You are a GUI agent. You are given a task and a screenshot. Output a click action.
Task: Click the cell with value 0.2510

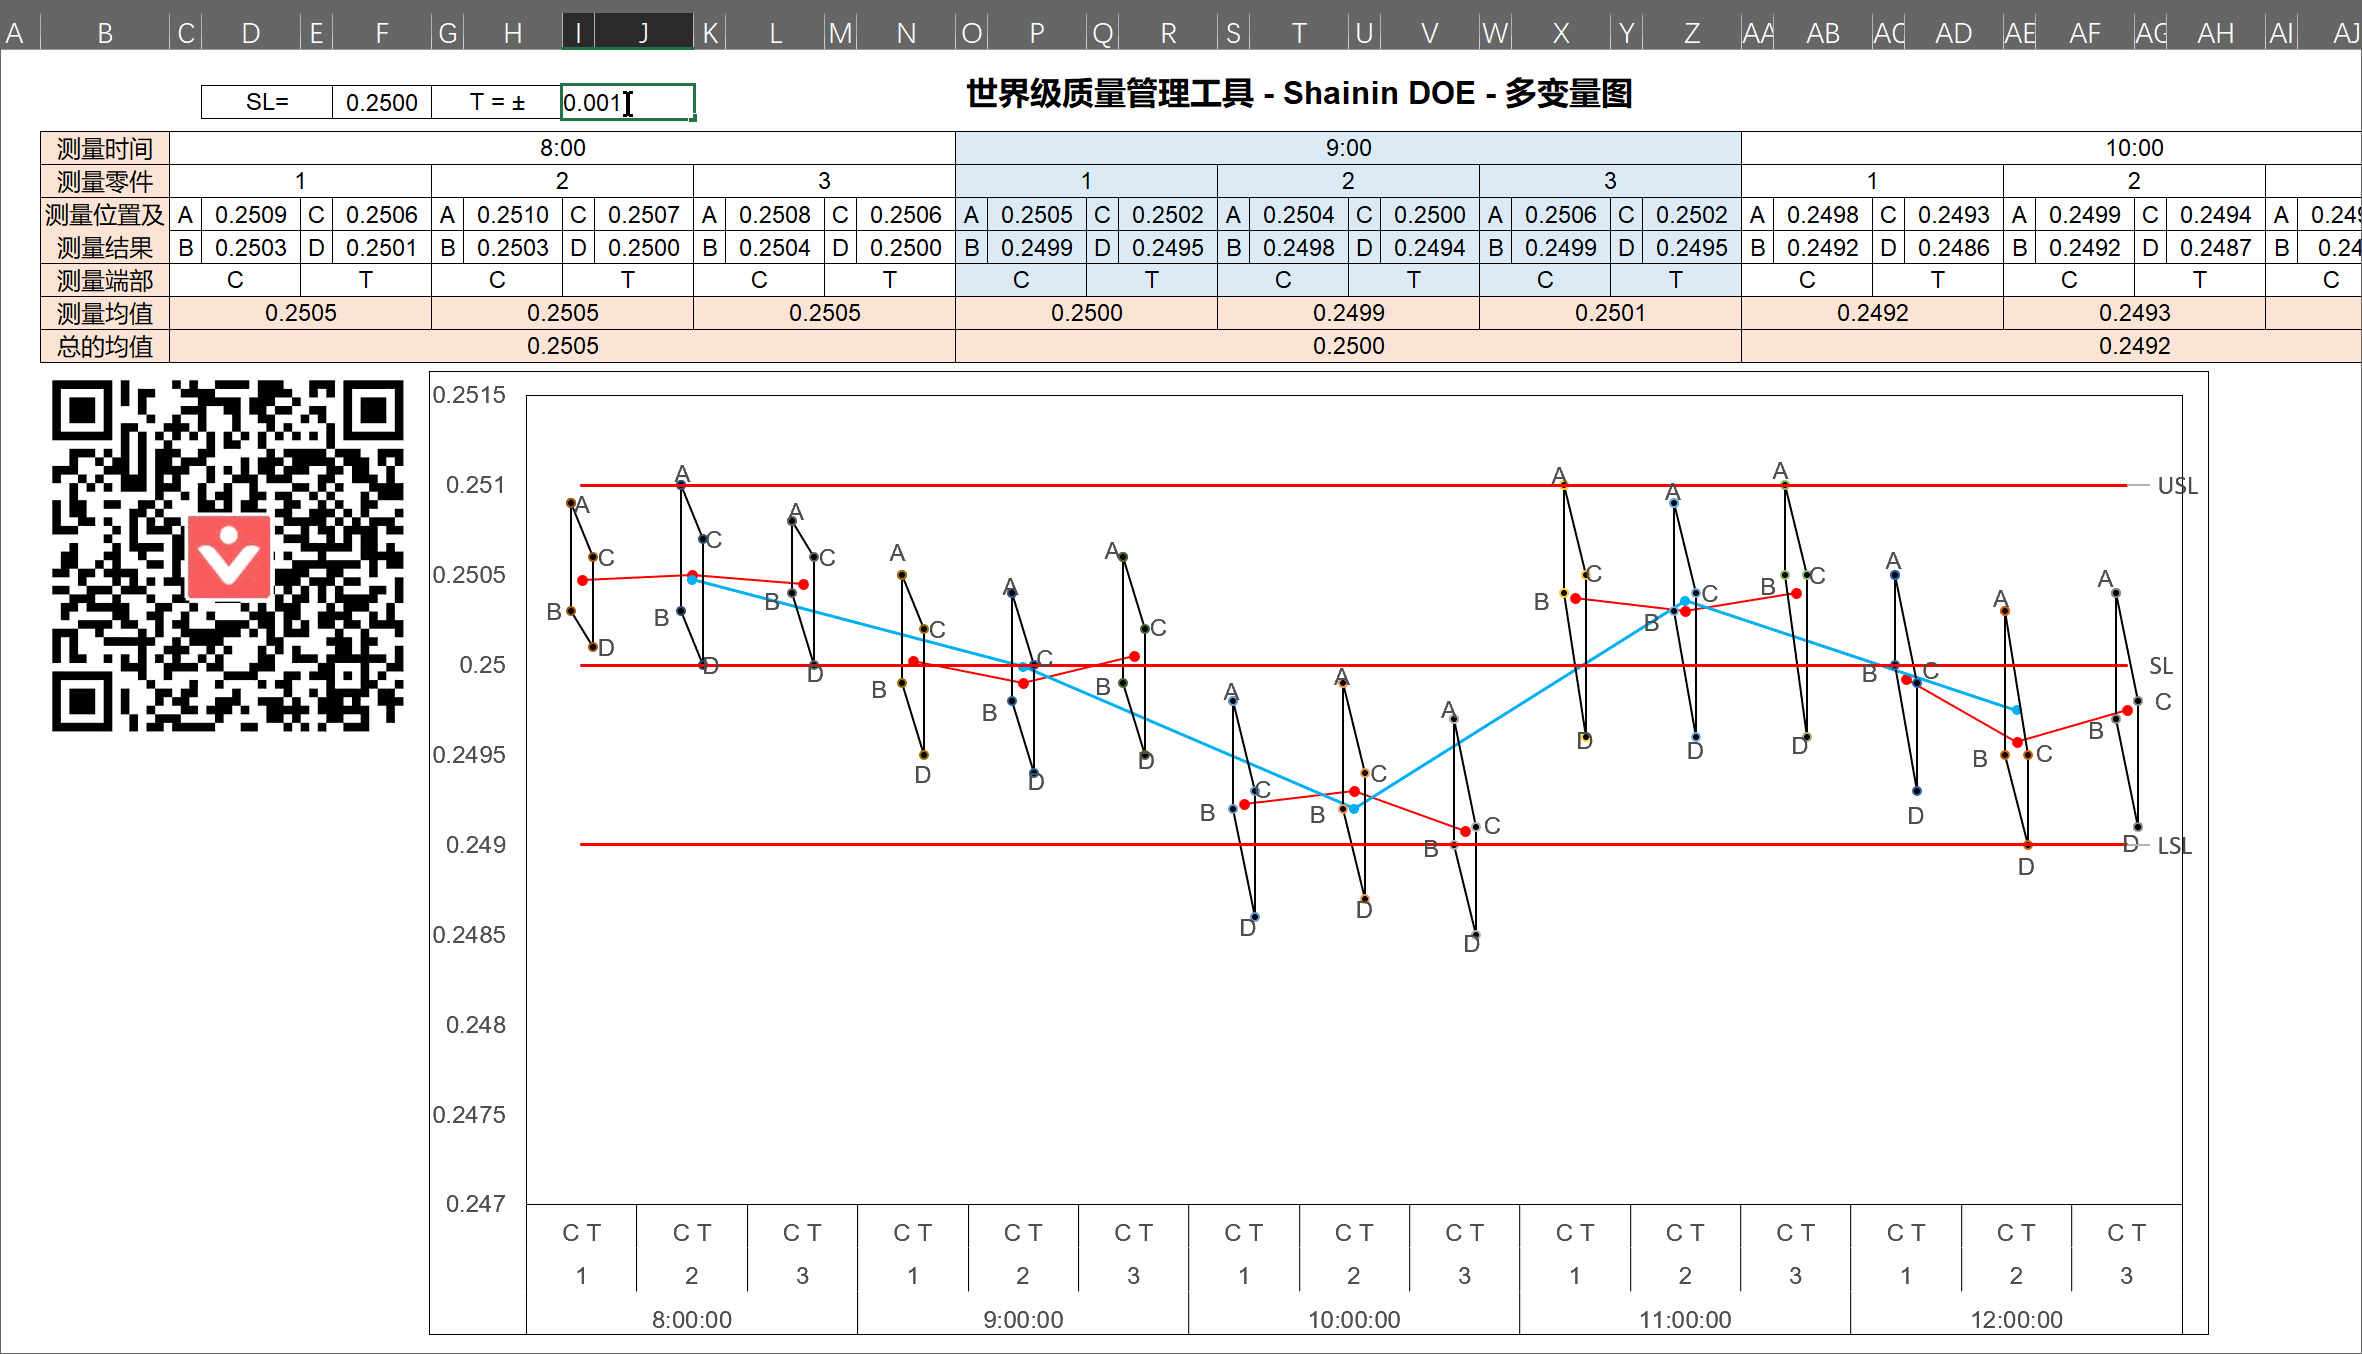coord(513,214)
